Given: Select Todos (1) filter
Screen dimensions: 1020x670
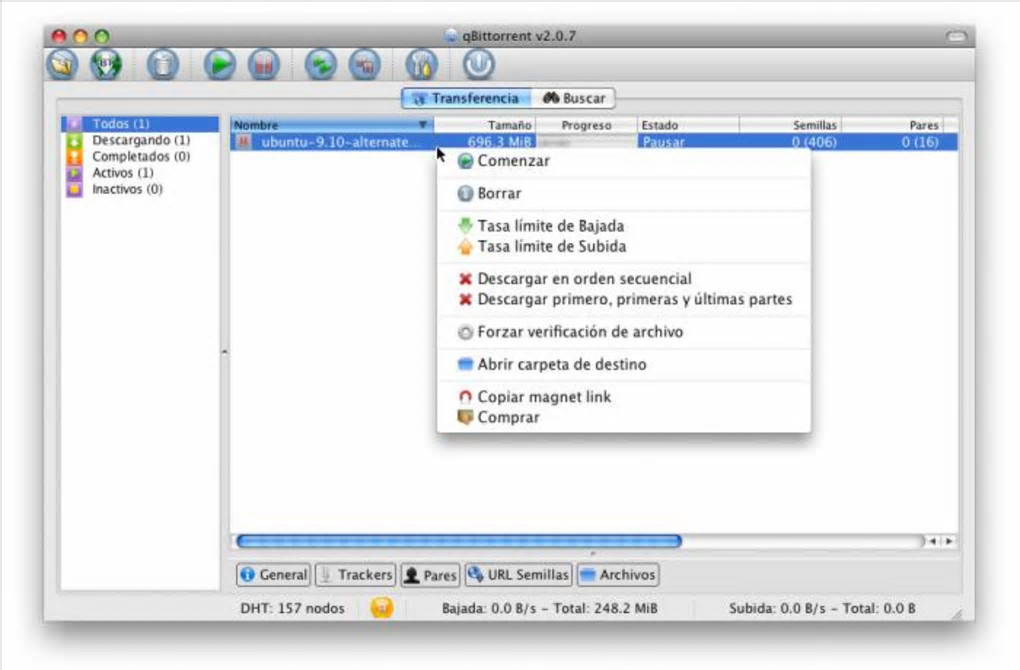Looking at the screenshot, I should 140,124.
